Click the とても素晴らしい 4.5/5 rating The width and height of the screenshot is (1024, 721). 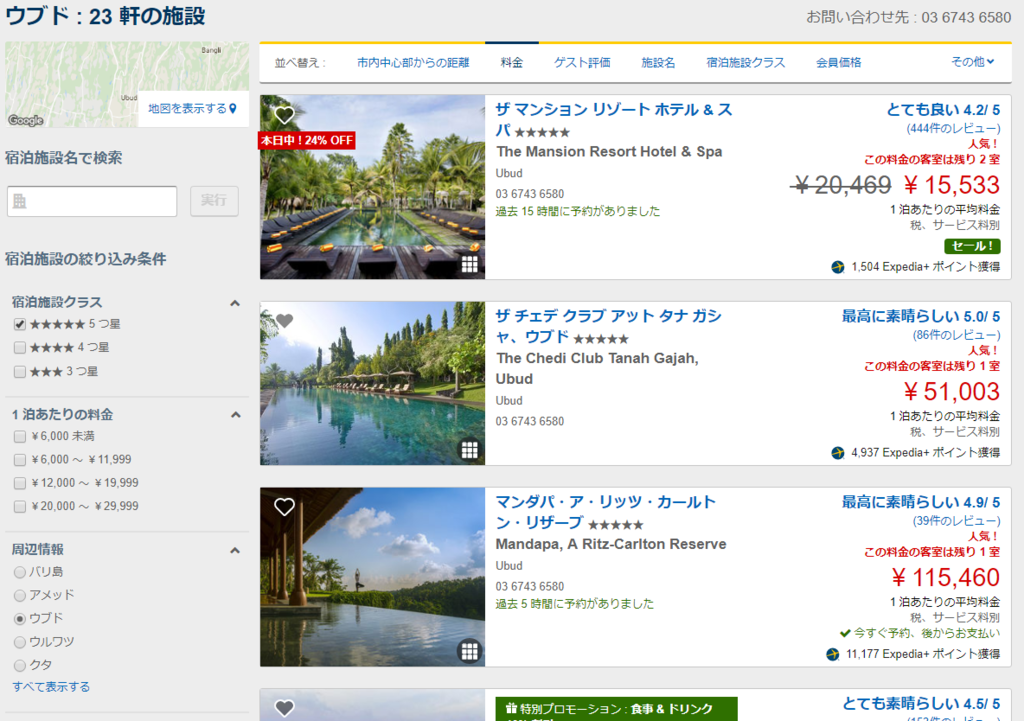[921, 703]
